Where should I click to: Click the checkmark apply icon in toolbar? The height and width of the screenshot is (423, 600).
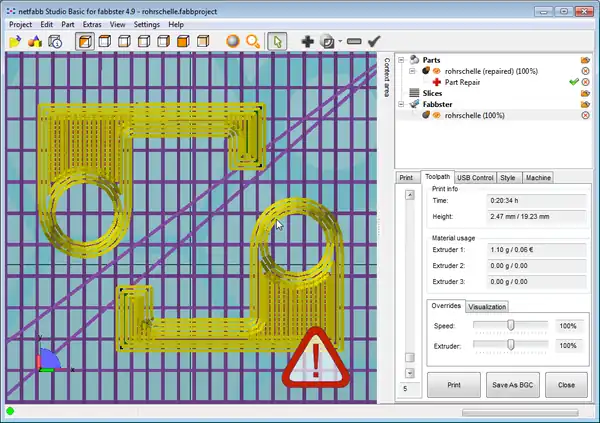click(374, 41)
